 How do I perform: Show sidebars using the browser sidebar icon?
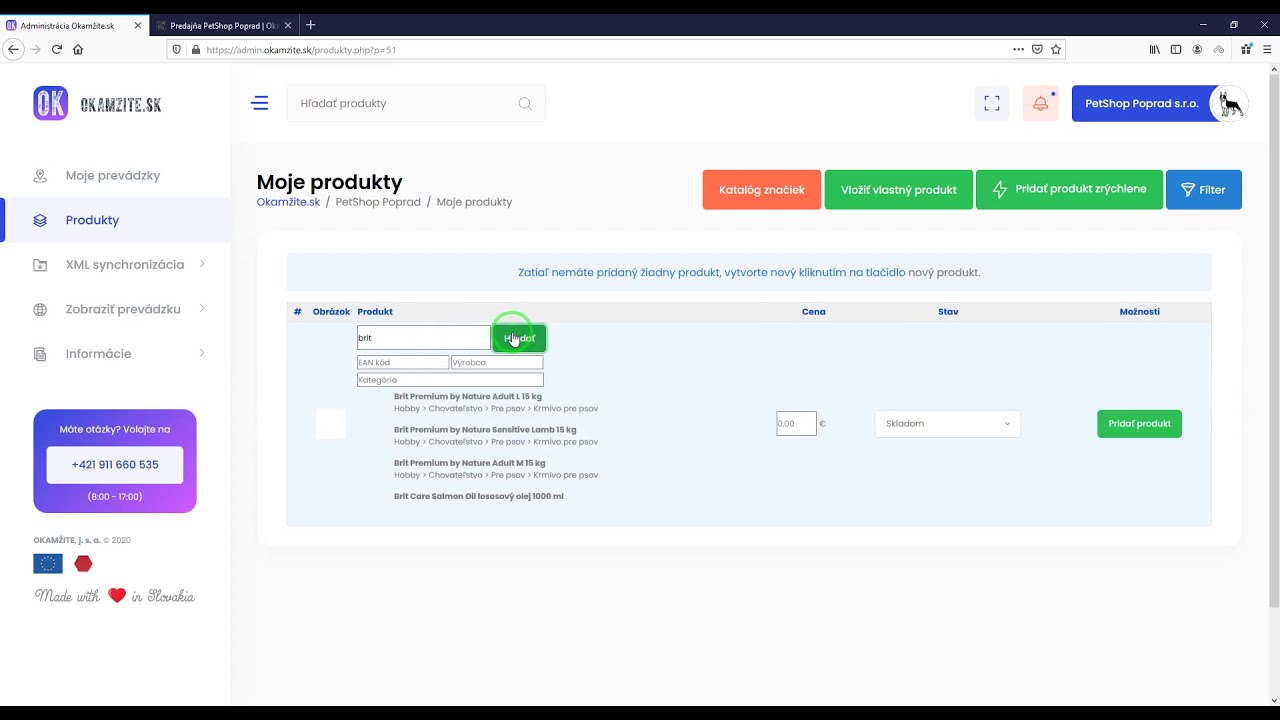pyautogui.click(x=1176, y=49)
